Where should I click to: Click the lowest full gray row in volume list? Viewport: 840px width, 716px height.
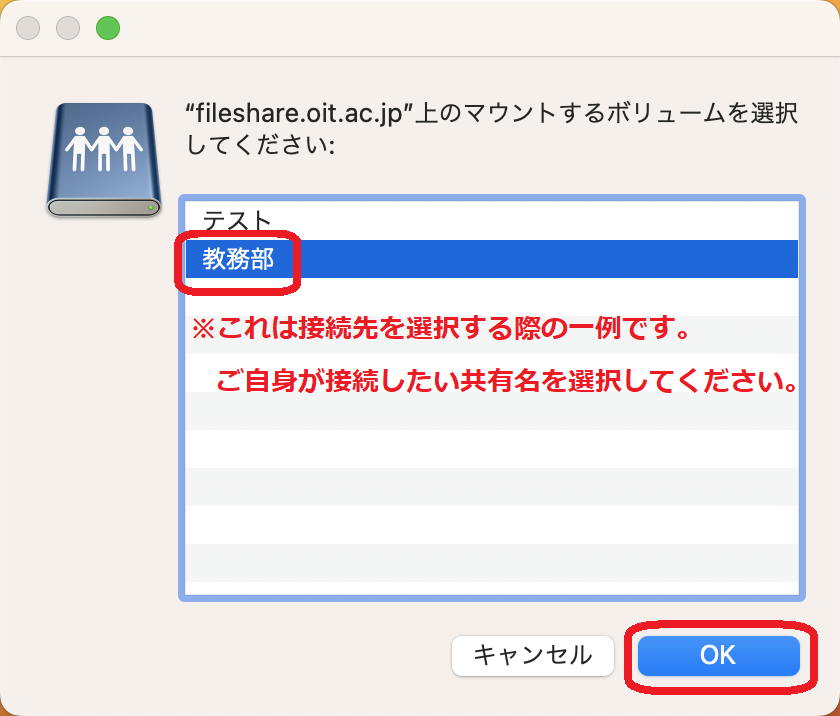pos(491,563)
